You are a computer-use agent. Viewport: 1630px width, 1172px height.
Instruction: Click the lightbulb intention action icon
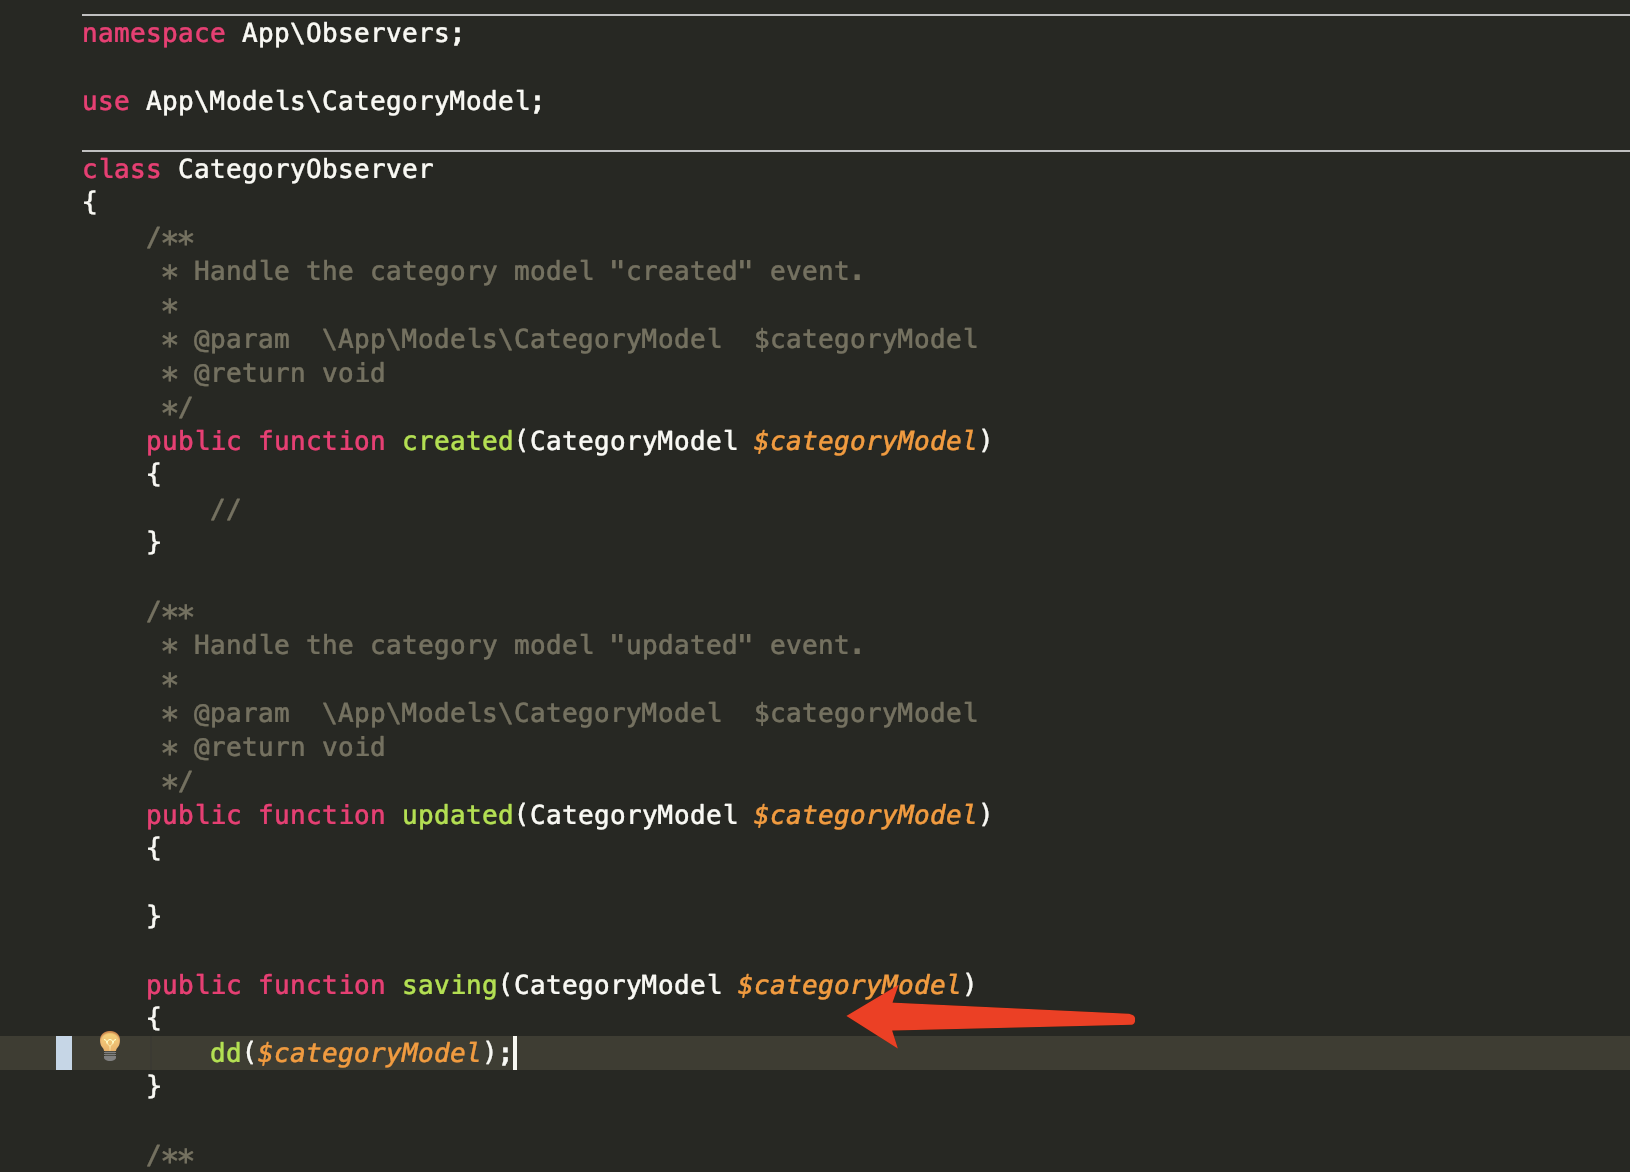coord(109,1046)
